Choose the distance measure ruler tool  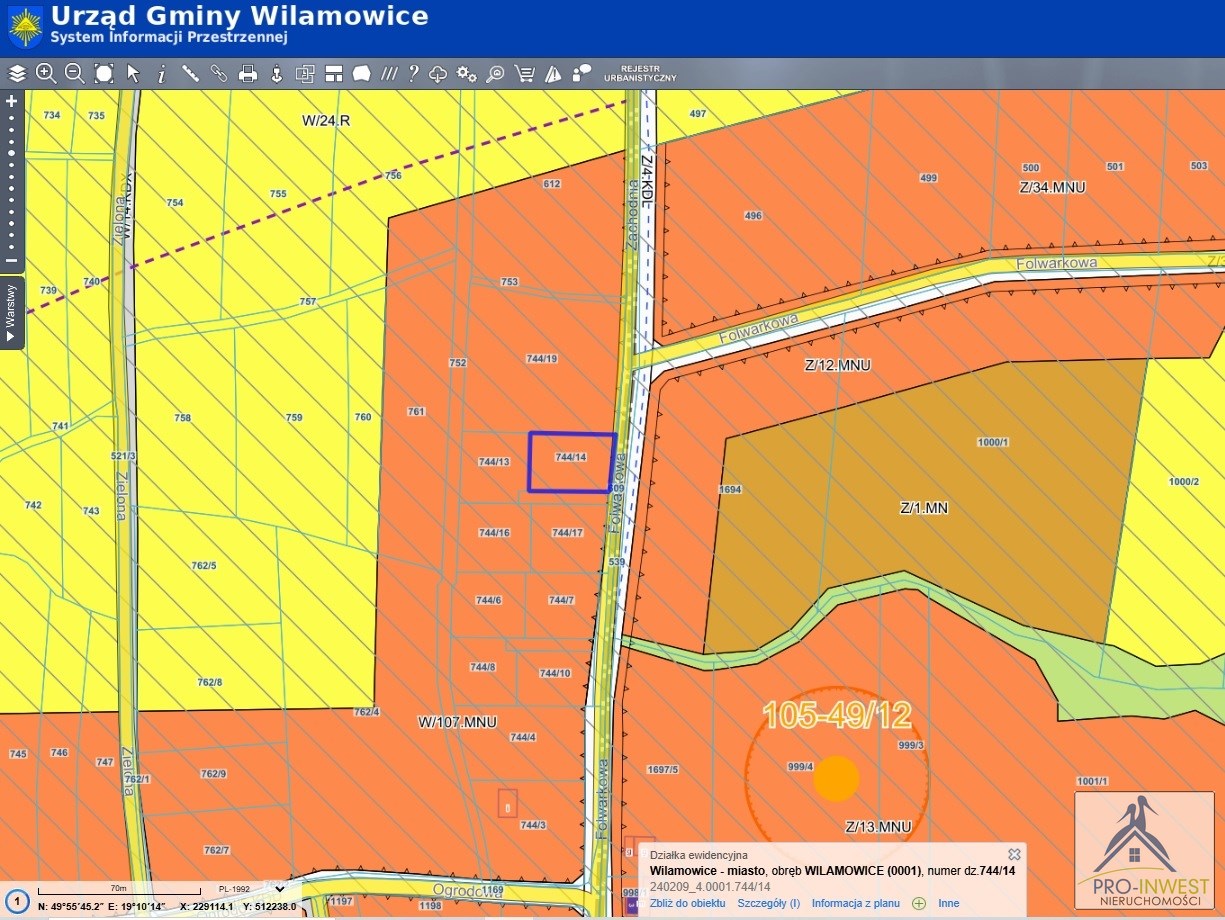[190, 73]
